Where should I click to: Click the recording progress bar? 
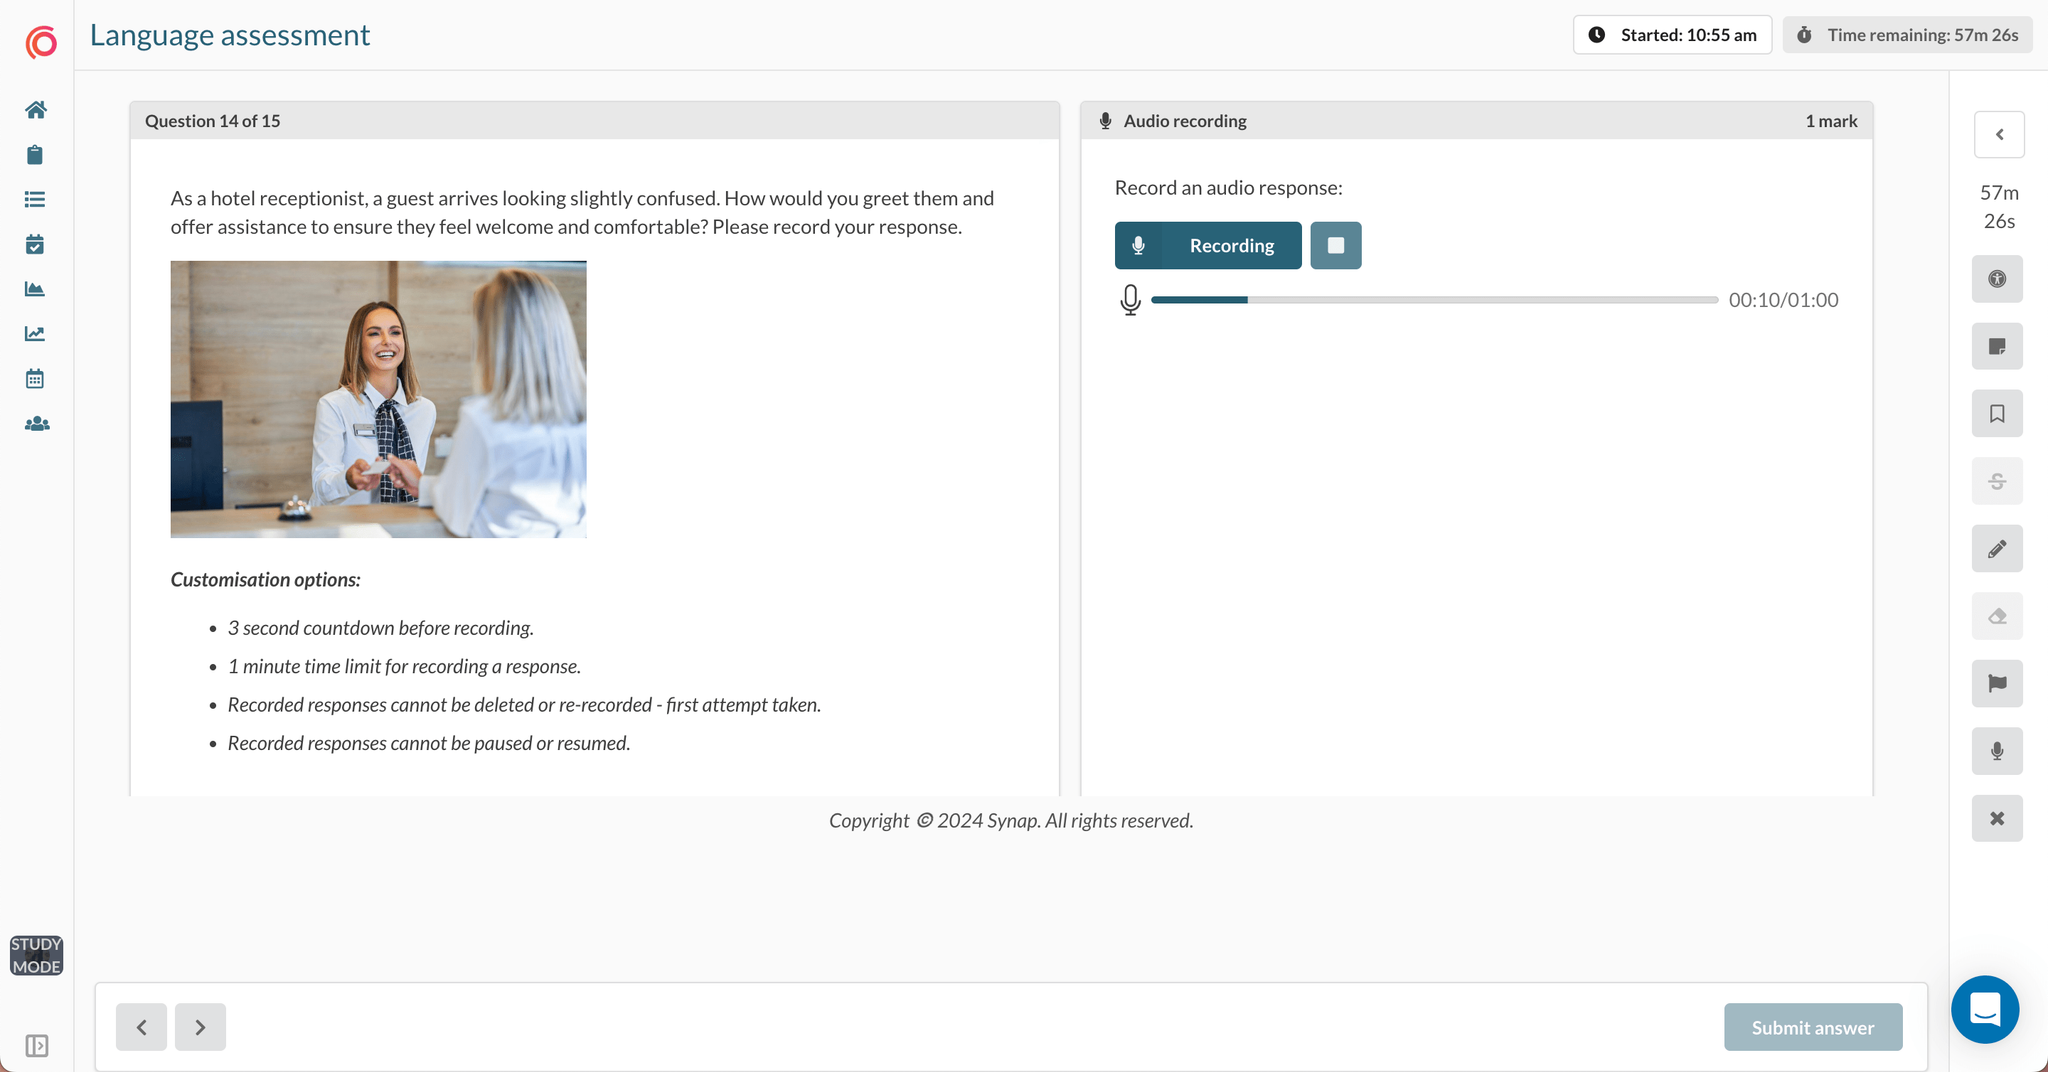pyautogui.click(x=1430, y=299)
